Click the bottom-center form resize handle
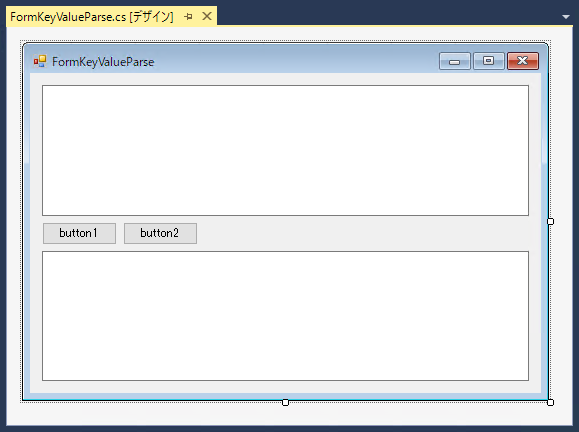Screen dimensions: 579x432 pyautogui.click(x=285, y=402)
